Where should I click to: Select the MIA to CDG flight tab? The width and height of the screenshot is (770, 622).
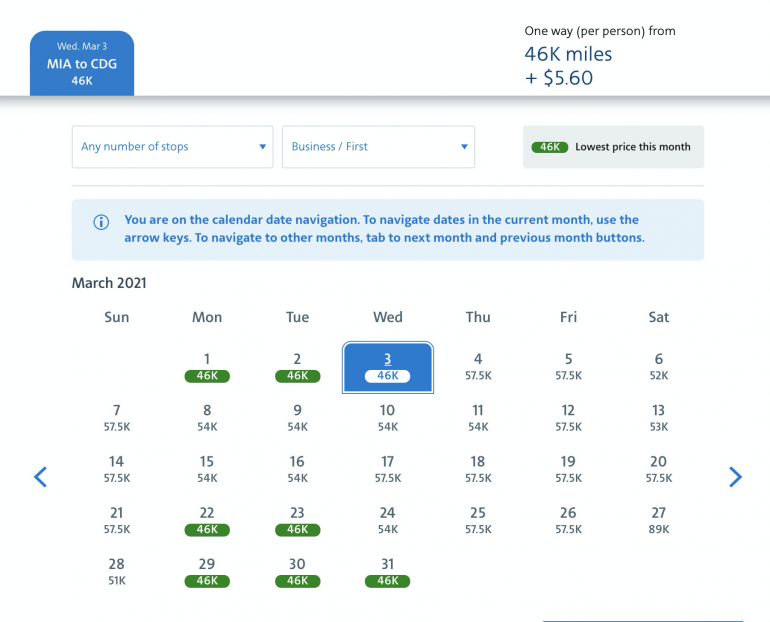point(82,64)
